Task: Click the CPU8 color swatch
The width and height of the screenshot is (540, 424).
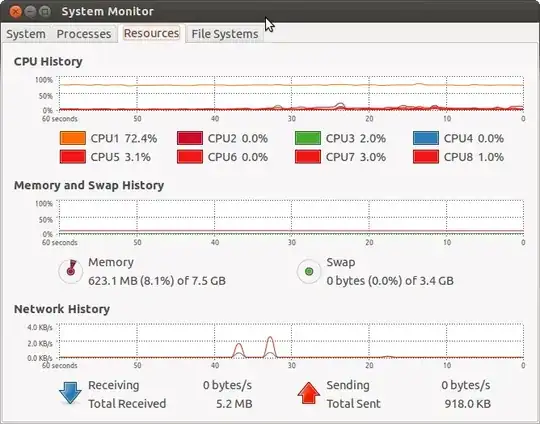Action: pyautogui.click(x=426, y=157)
